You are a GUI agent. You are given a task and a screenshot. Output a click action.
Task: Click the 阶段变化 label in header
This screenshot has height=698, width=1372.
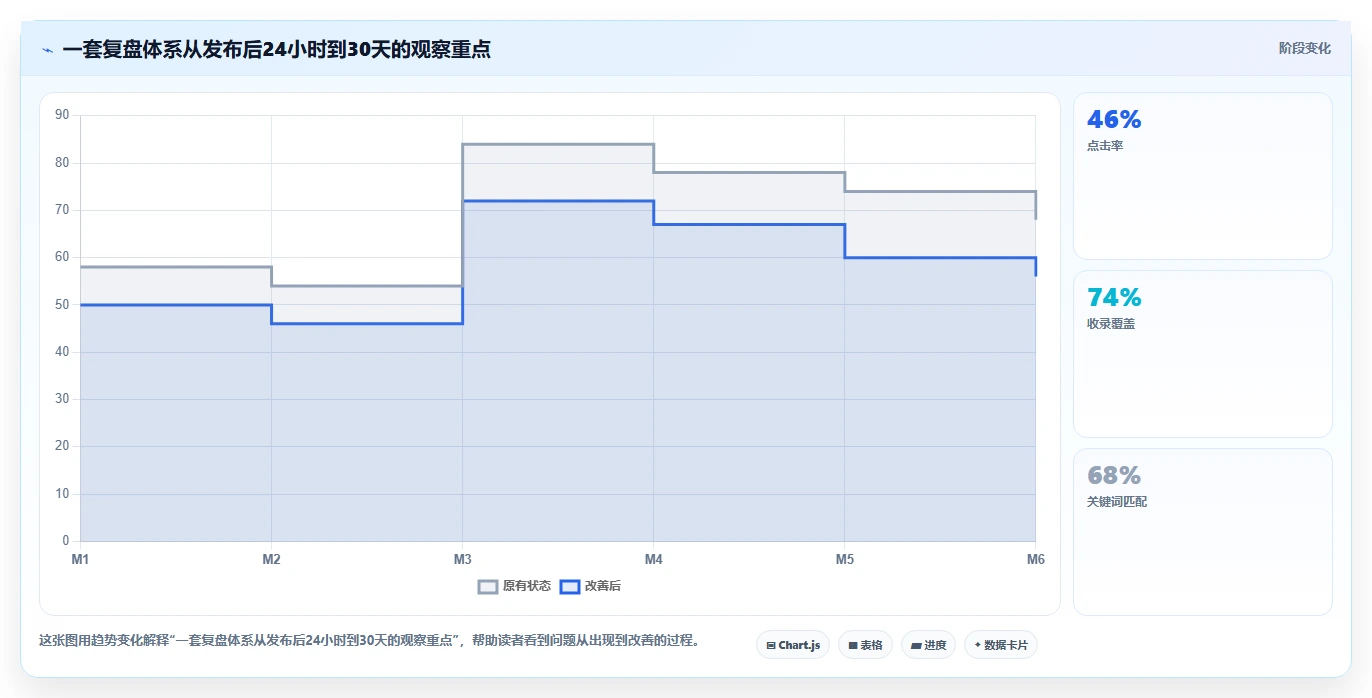tap(1305, 48)
